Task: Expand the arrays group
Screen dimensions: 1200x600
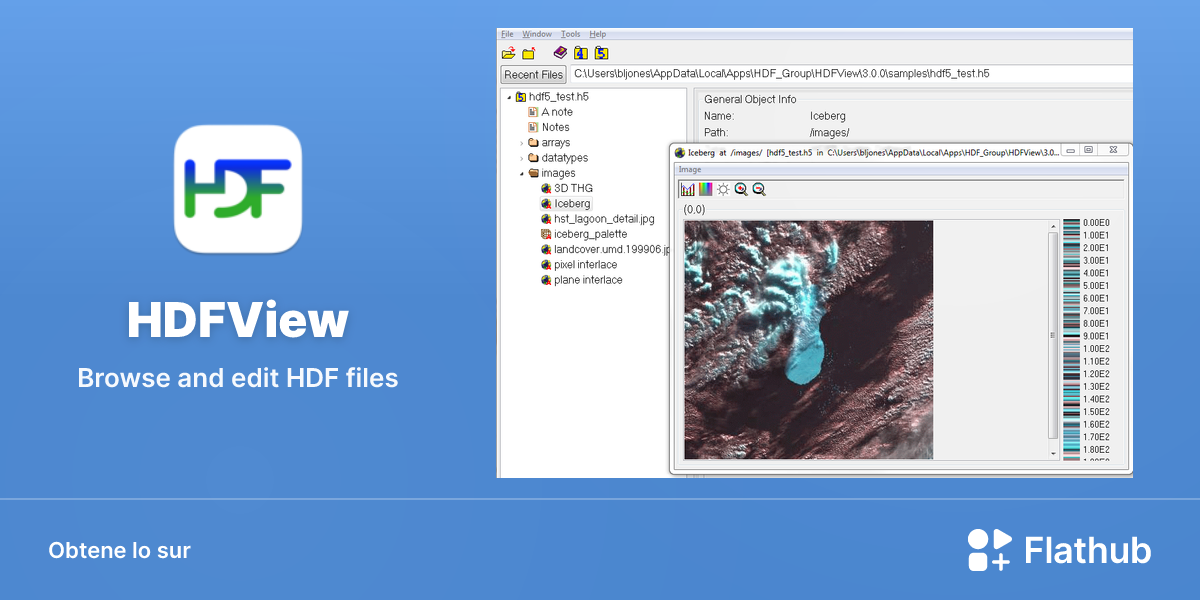Action: coord(521,143)
